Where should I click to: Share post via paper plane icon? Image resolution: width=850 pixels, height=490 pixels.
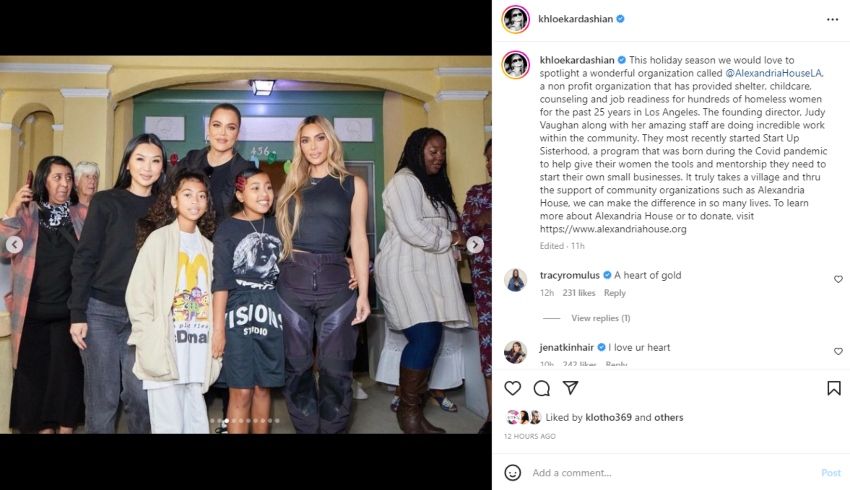pyautogui.click(x=570, y=388)
